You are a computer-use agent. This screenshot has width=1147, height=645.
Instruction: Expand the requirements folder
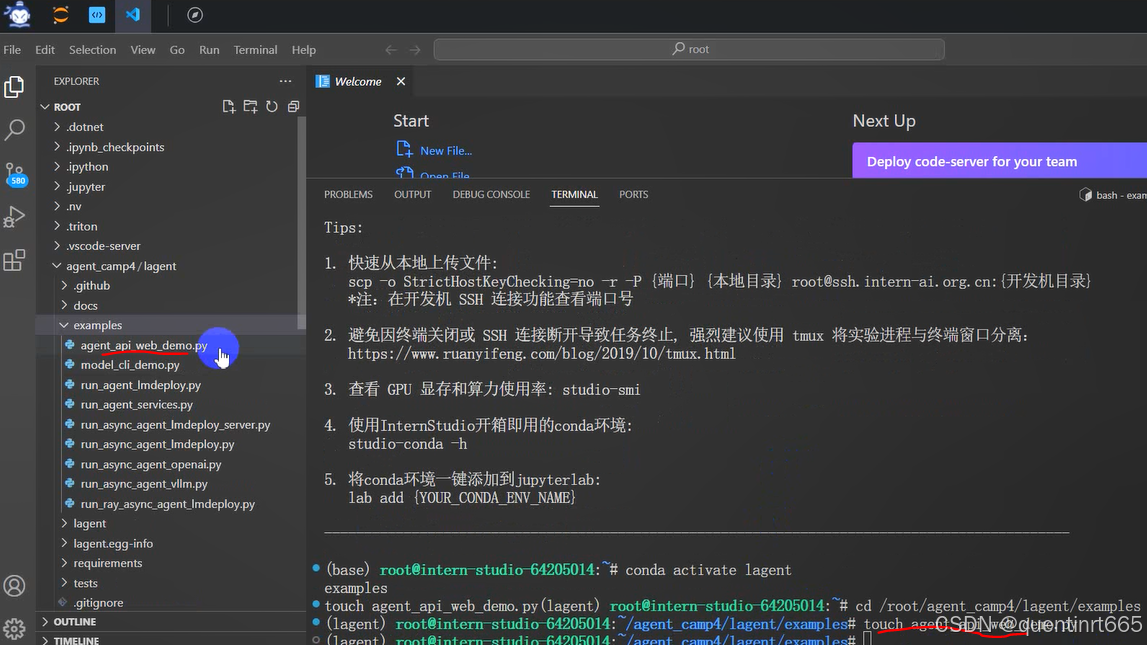(64, 562)
